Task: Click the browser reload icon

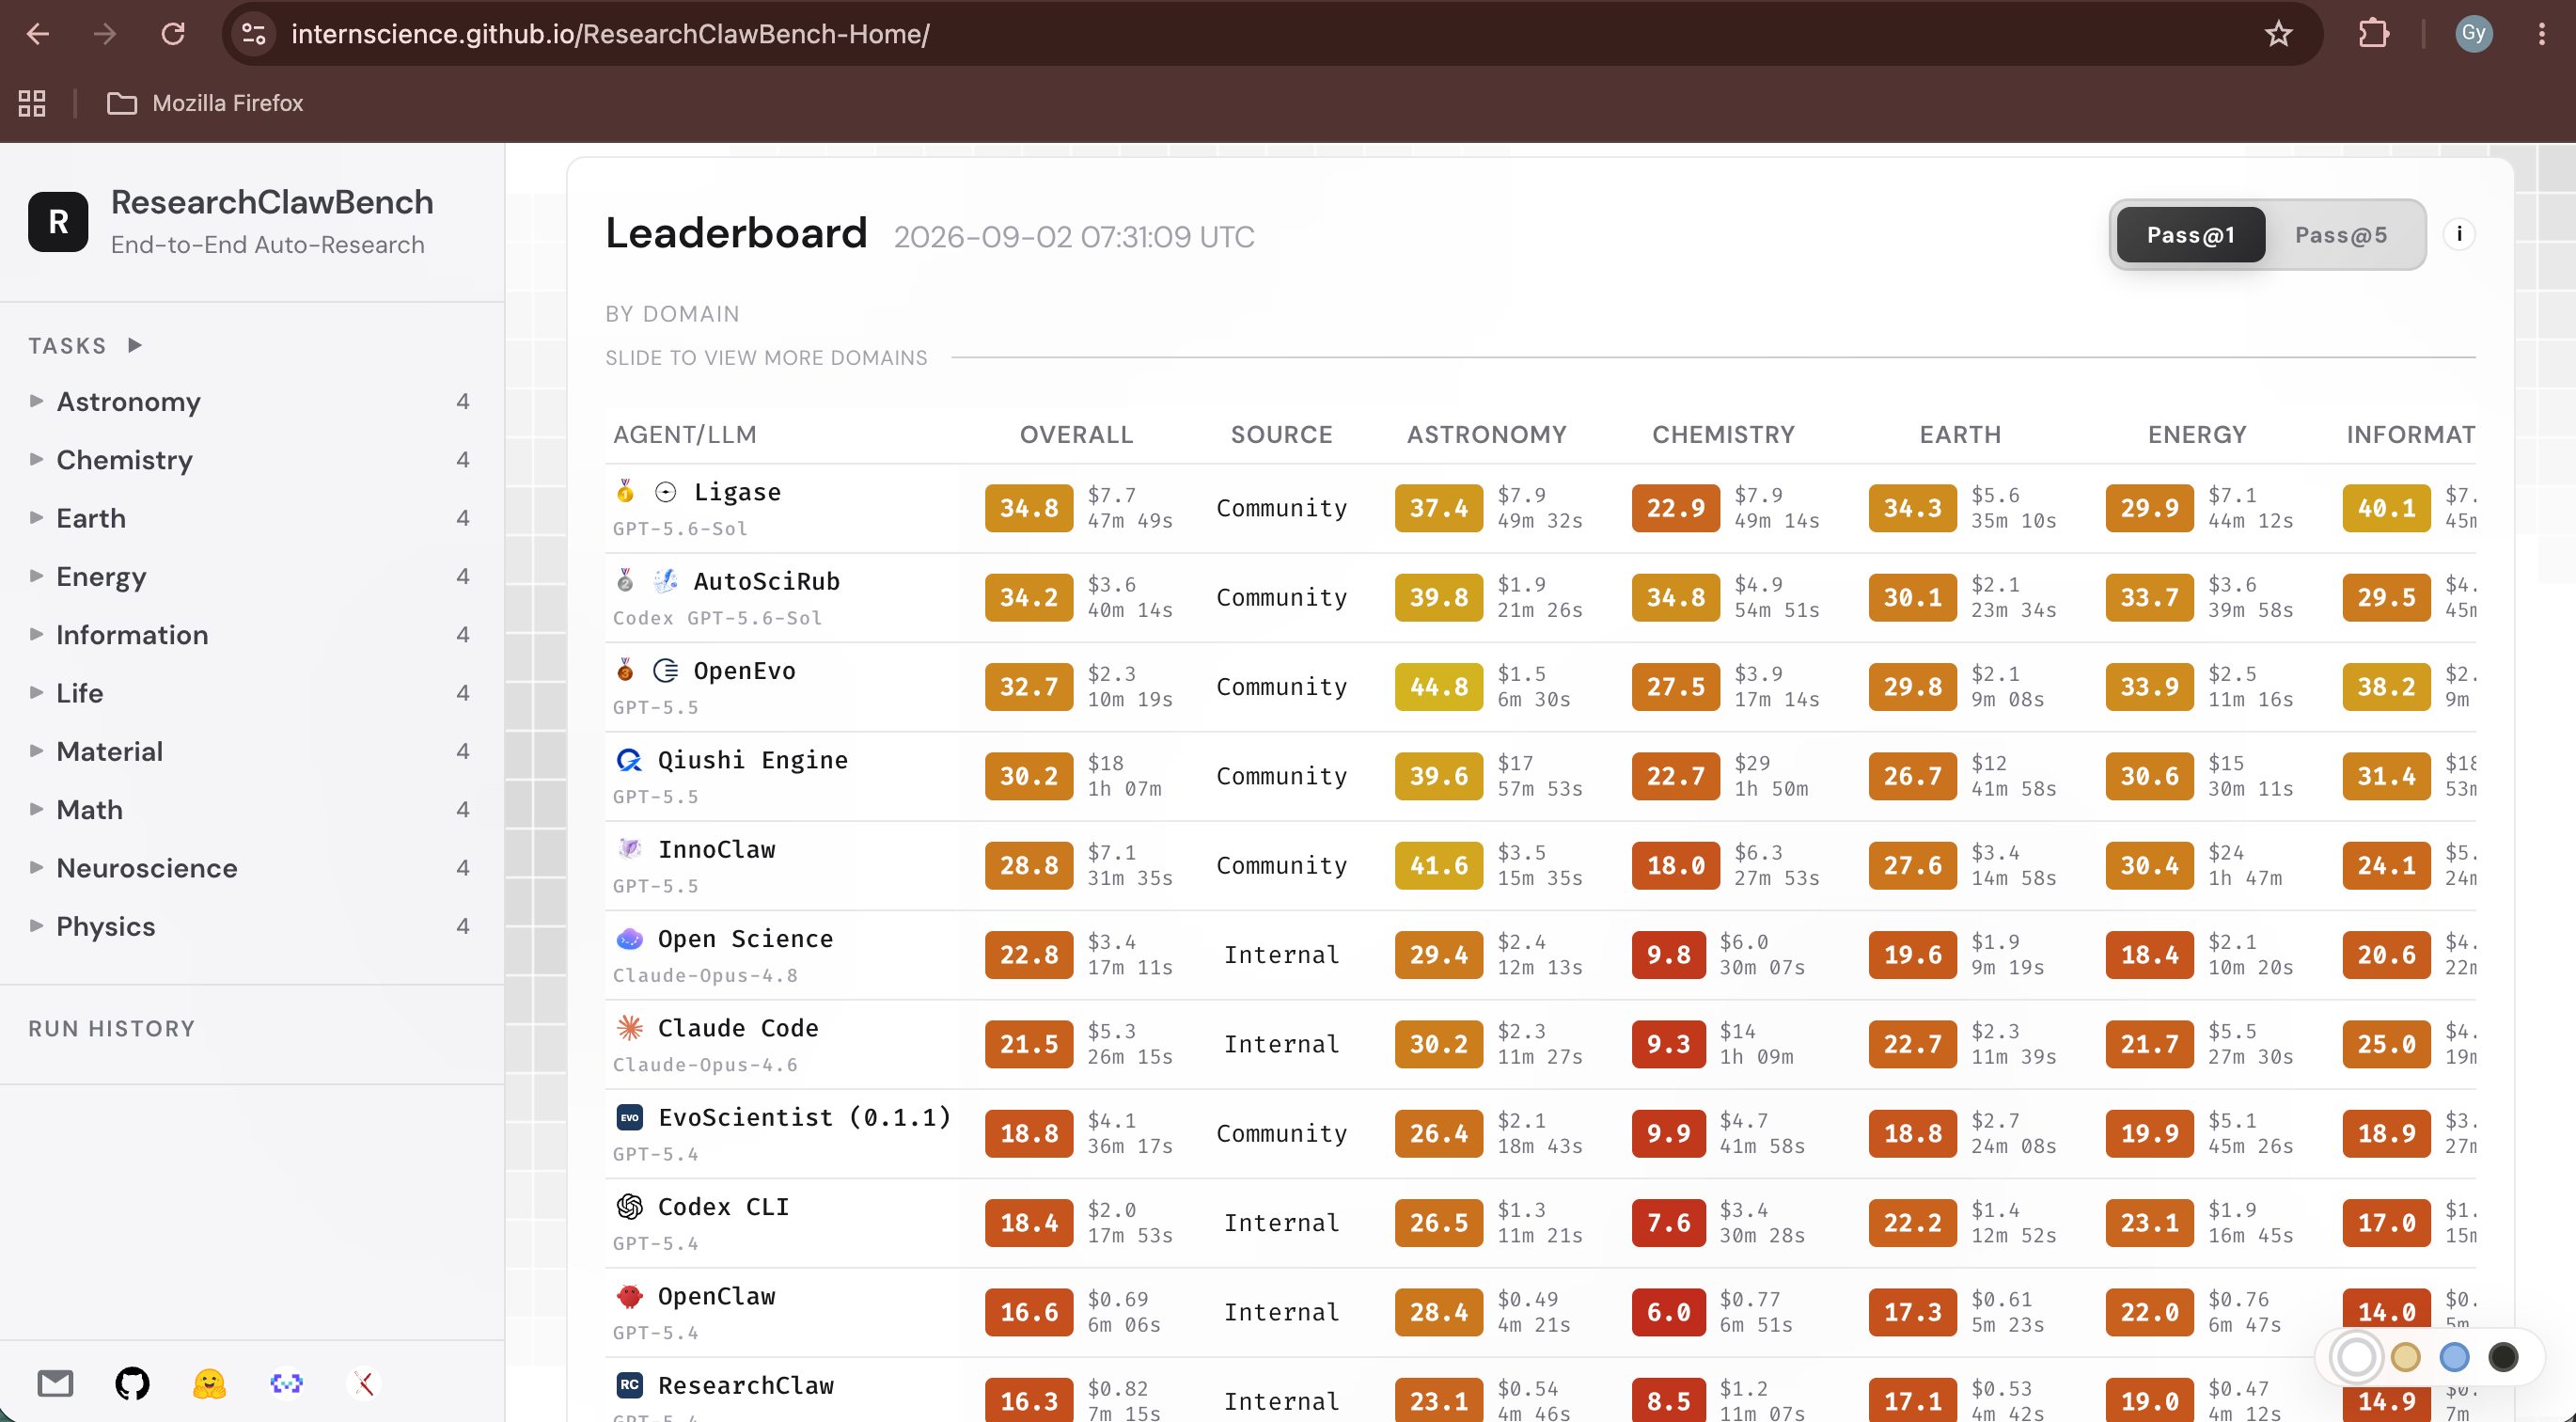Action: click(x=173, y=34)
